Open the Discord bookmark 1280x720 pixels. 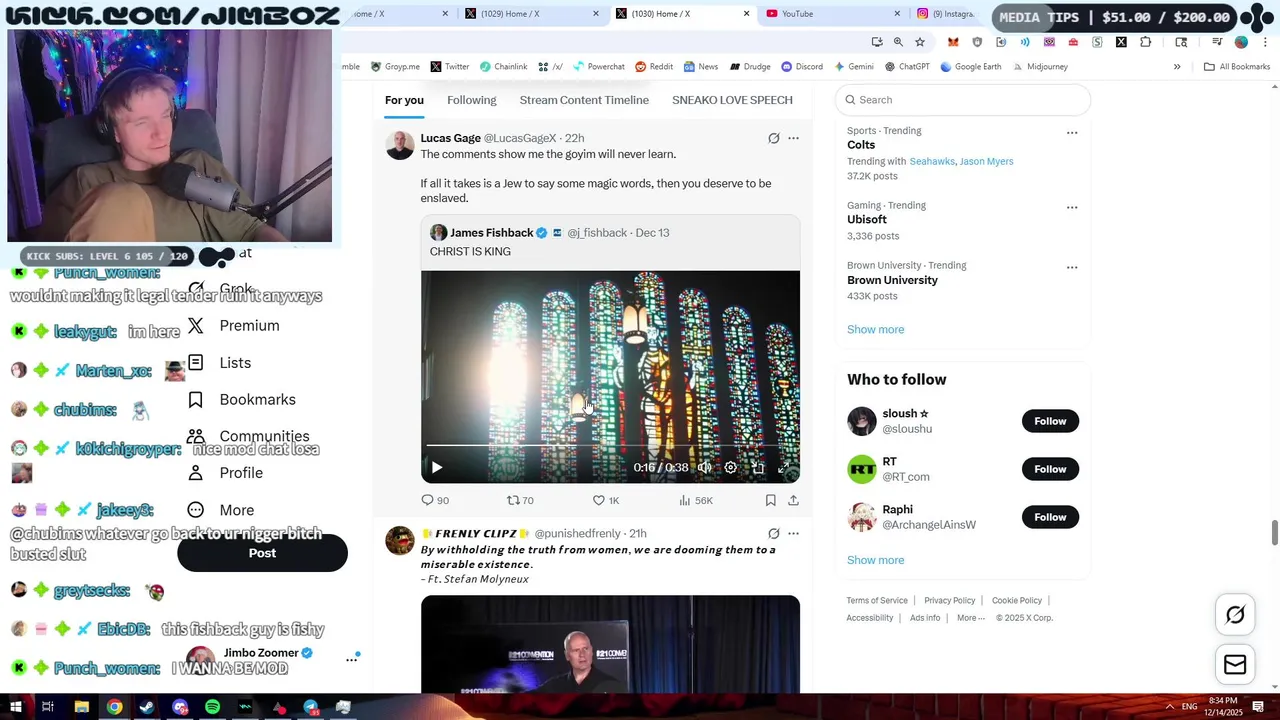point(802,67)
